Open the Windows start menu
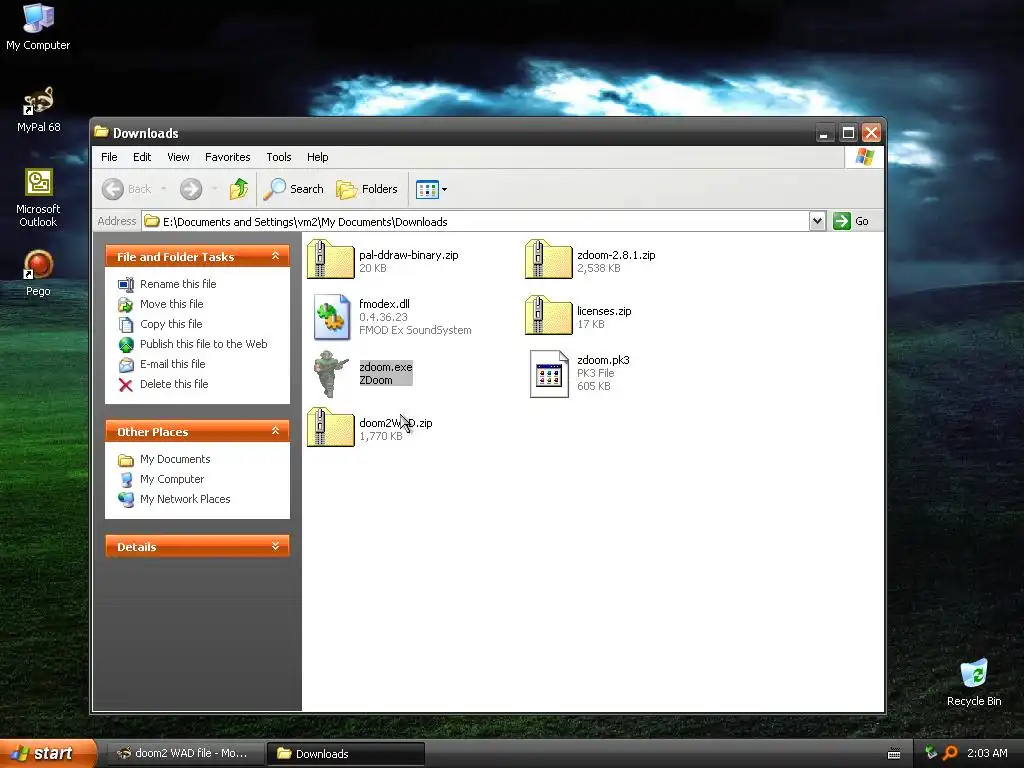 click(47, 753)
